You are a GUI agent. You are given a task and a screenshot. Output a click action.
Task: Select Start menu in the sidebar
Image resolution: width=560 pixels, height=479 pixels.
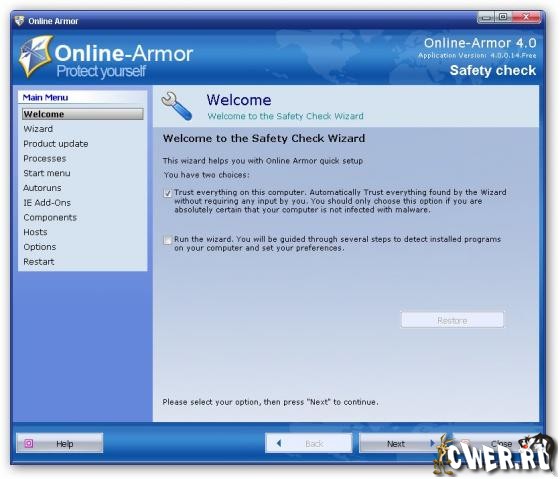click(47, 173)
